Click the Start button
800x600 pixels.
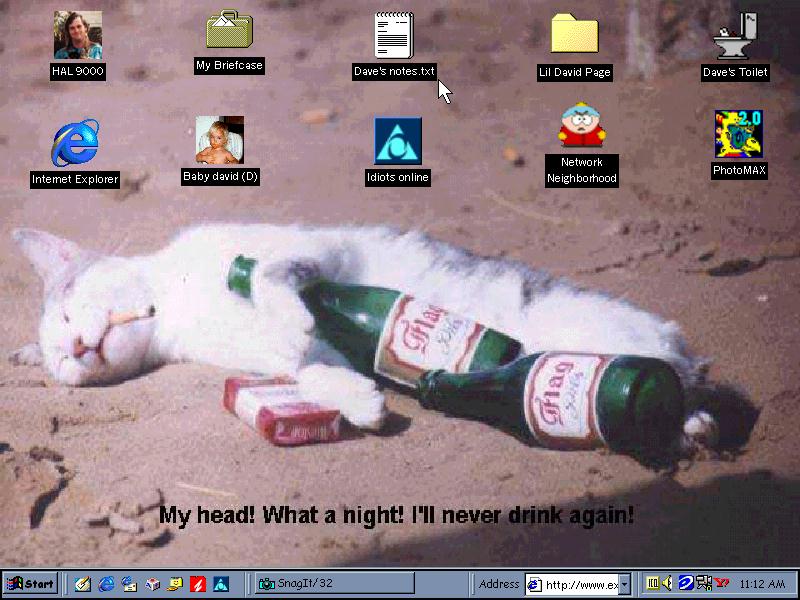[30, 584]
